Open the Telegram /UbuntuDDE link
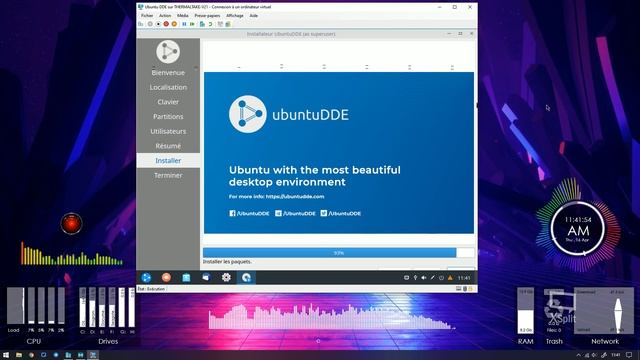 pos(295,213)
